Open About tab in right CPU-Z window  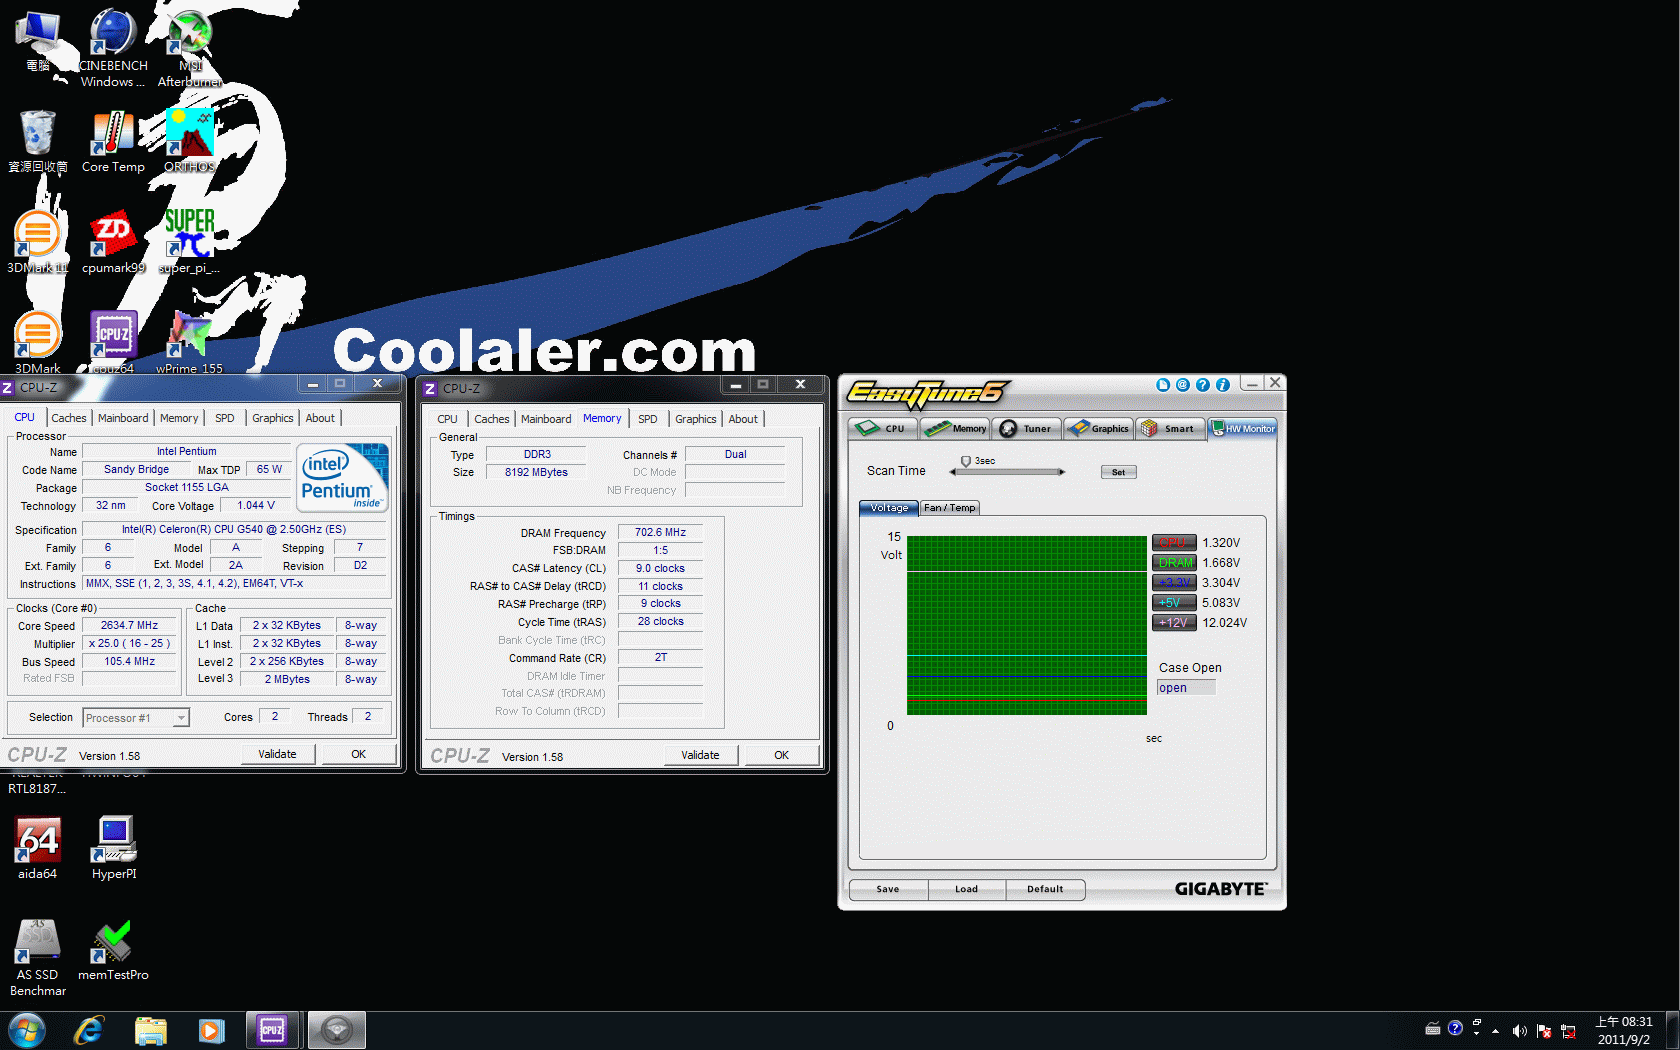coord(743,419)
